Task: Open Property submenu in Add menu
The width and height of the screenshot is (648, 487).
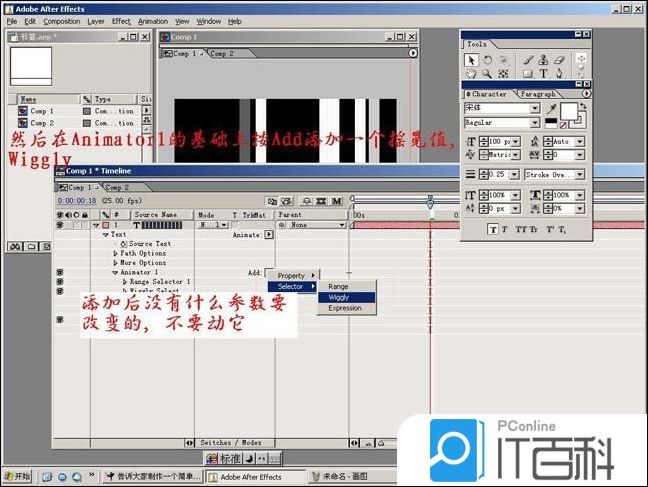Action: pyautogui.click(x=294, y=275)
